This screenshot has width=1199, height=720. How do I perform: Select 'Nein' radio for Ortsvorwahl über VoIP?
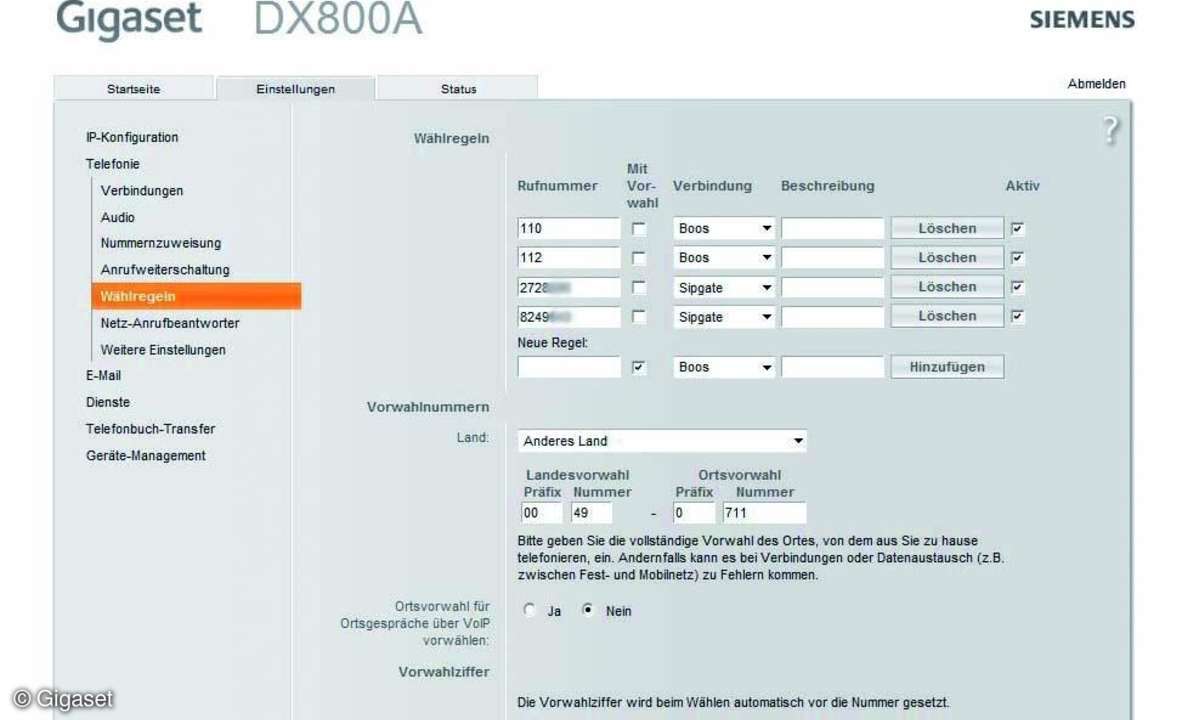point(587,610)
